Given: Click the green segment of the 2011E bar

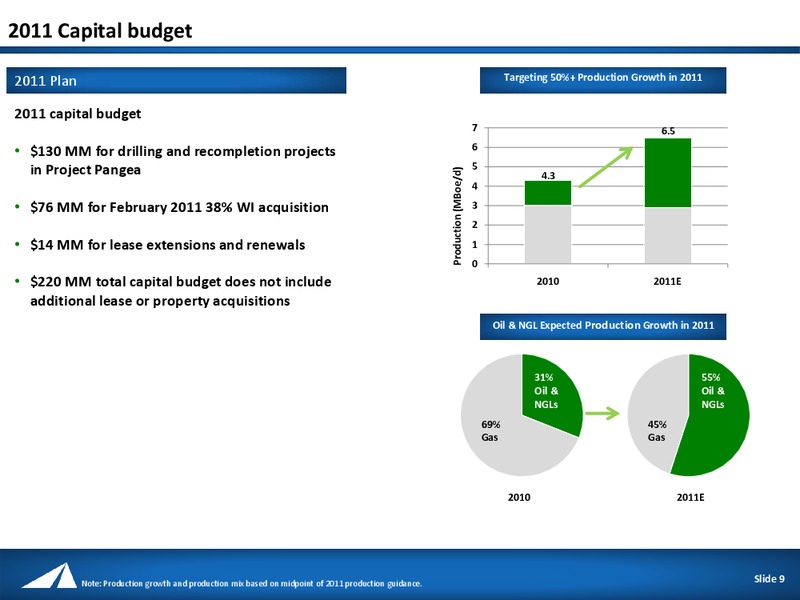Looking at the screenshot, I should click(x=668, y=172).
